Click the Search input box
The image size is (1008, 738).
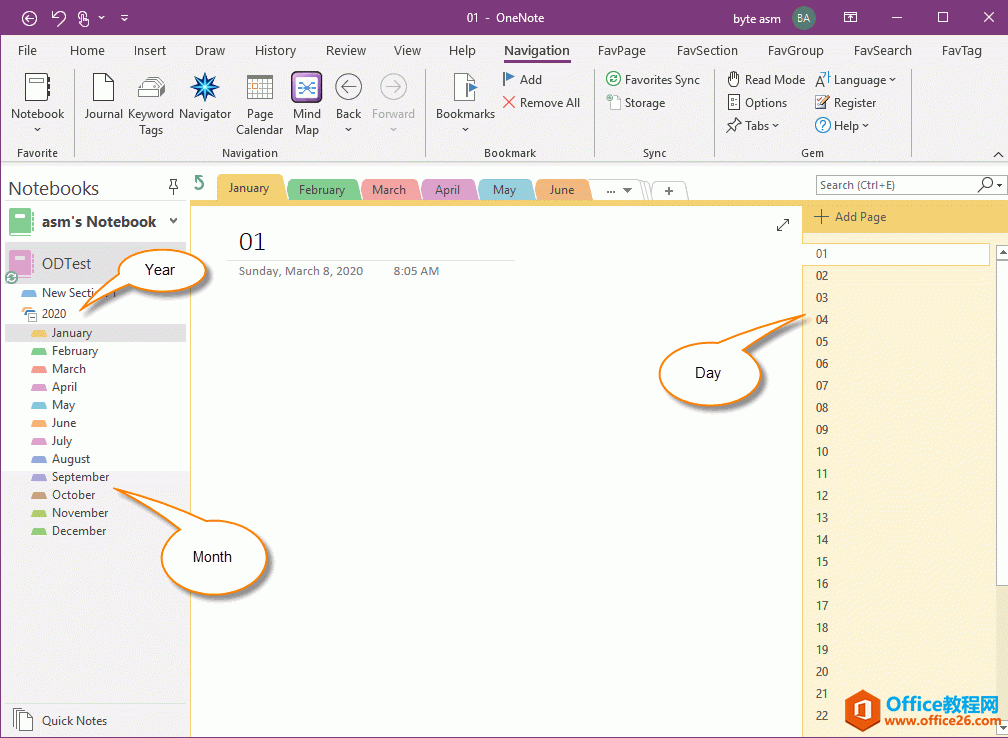point(895,185)
